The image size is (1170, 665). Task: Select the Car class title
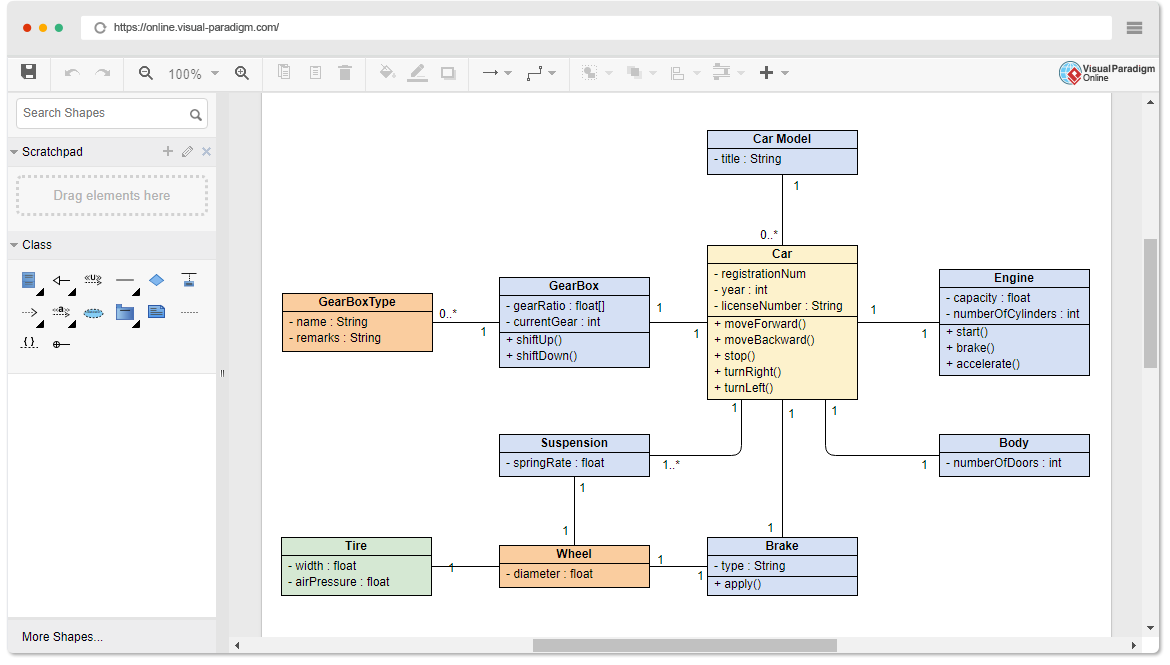pos(782,254)
